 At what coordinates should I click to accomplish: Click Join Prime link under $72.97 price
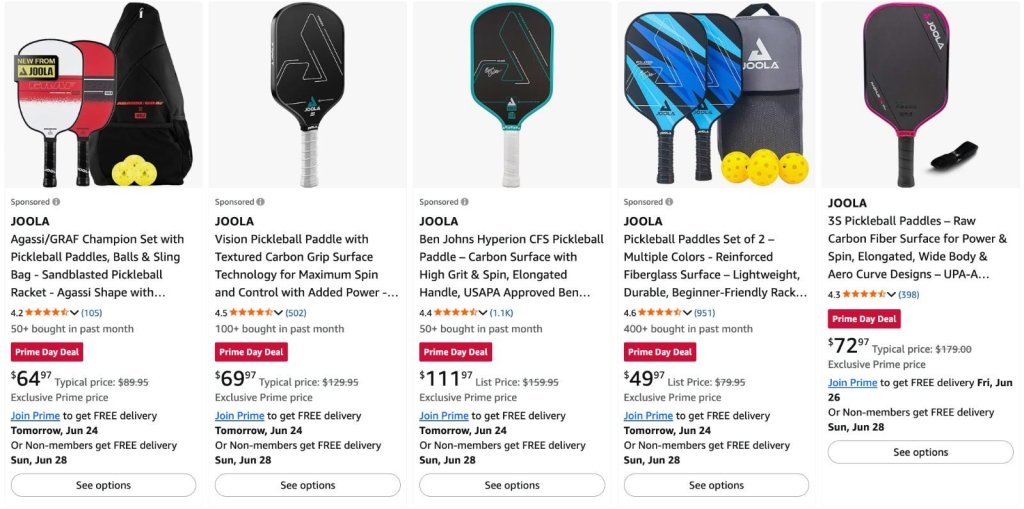coord(852,383)
